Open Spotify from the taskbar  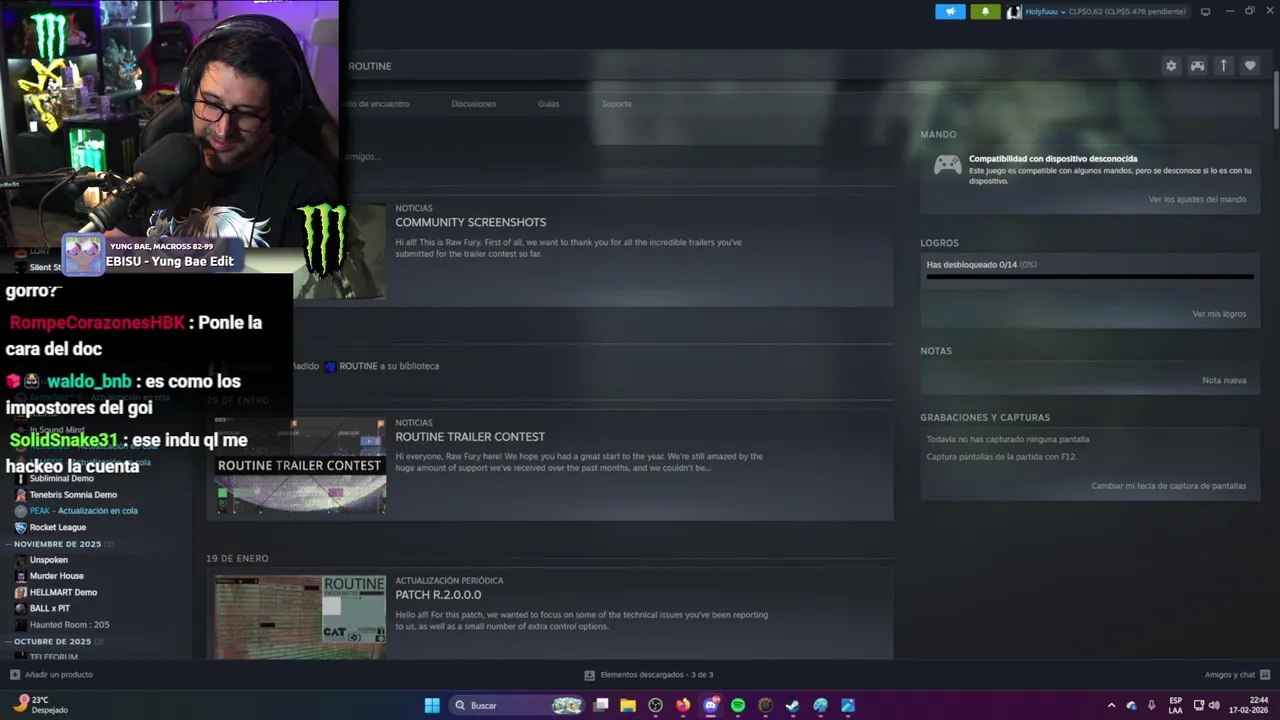pos(738,706)
